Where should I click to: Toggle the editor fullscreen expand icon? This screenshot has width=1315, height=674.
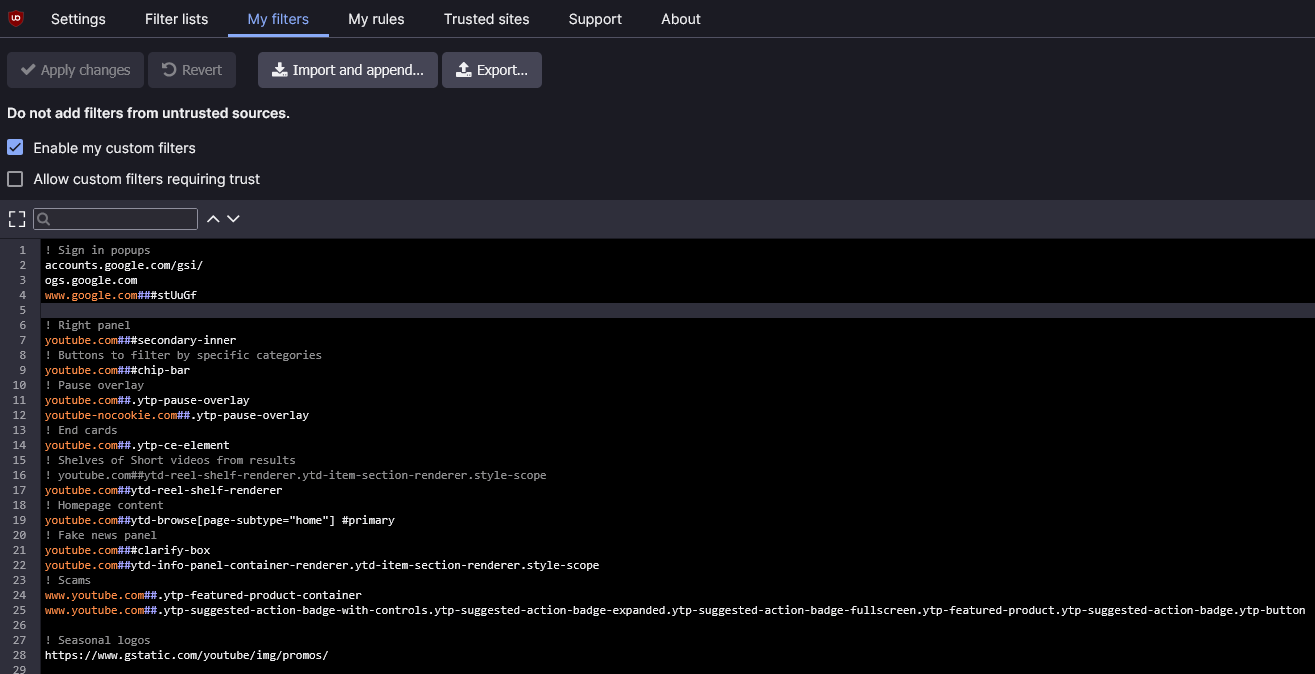click(x=17, y=219)
